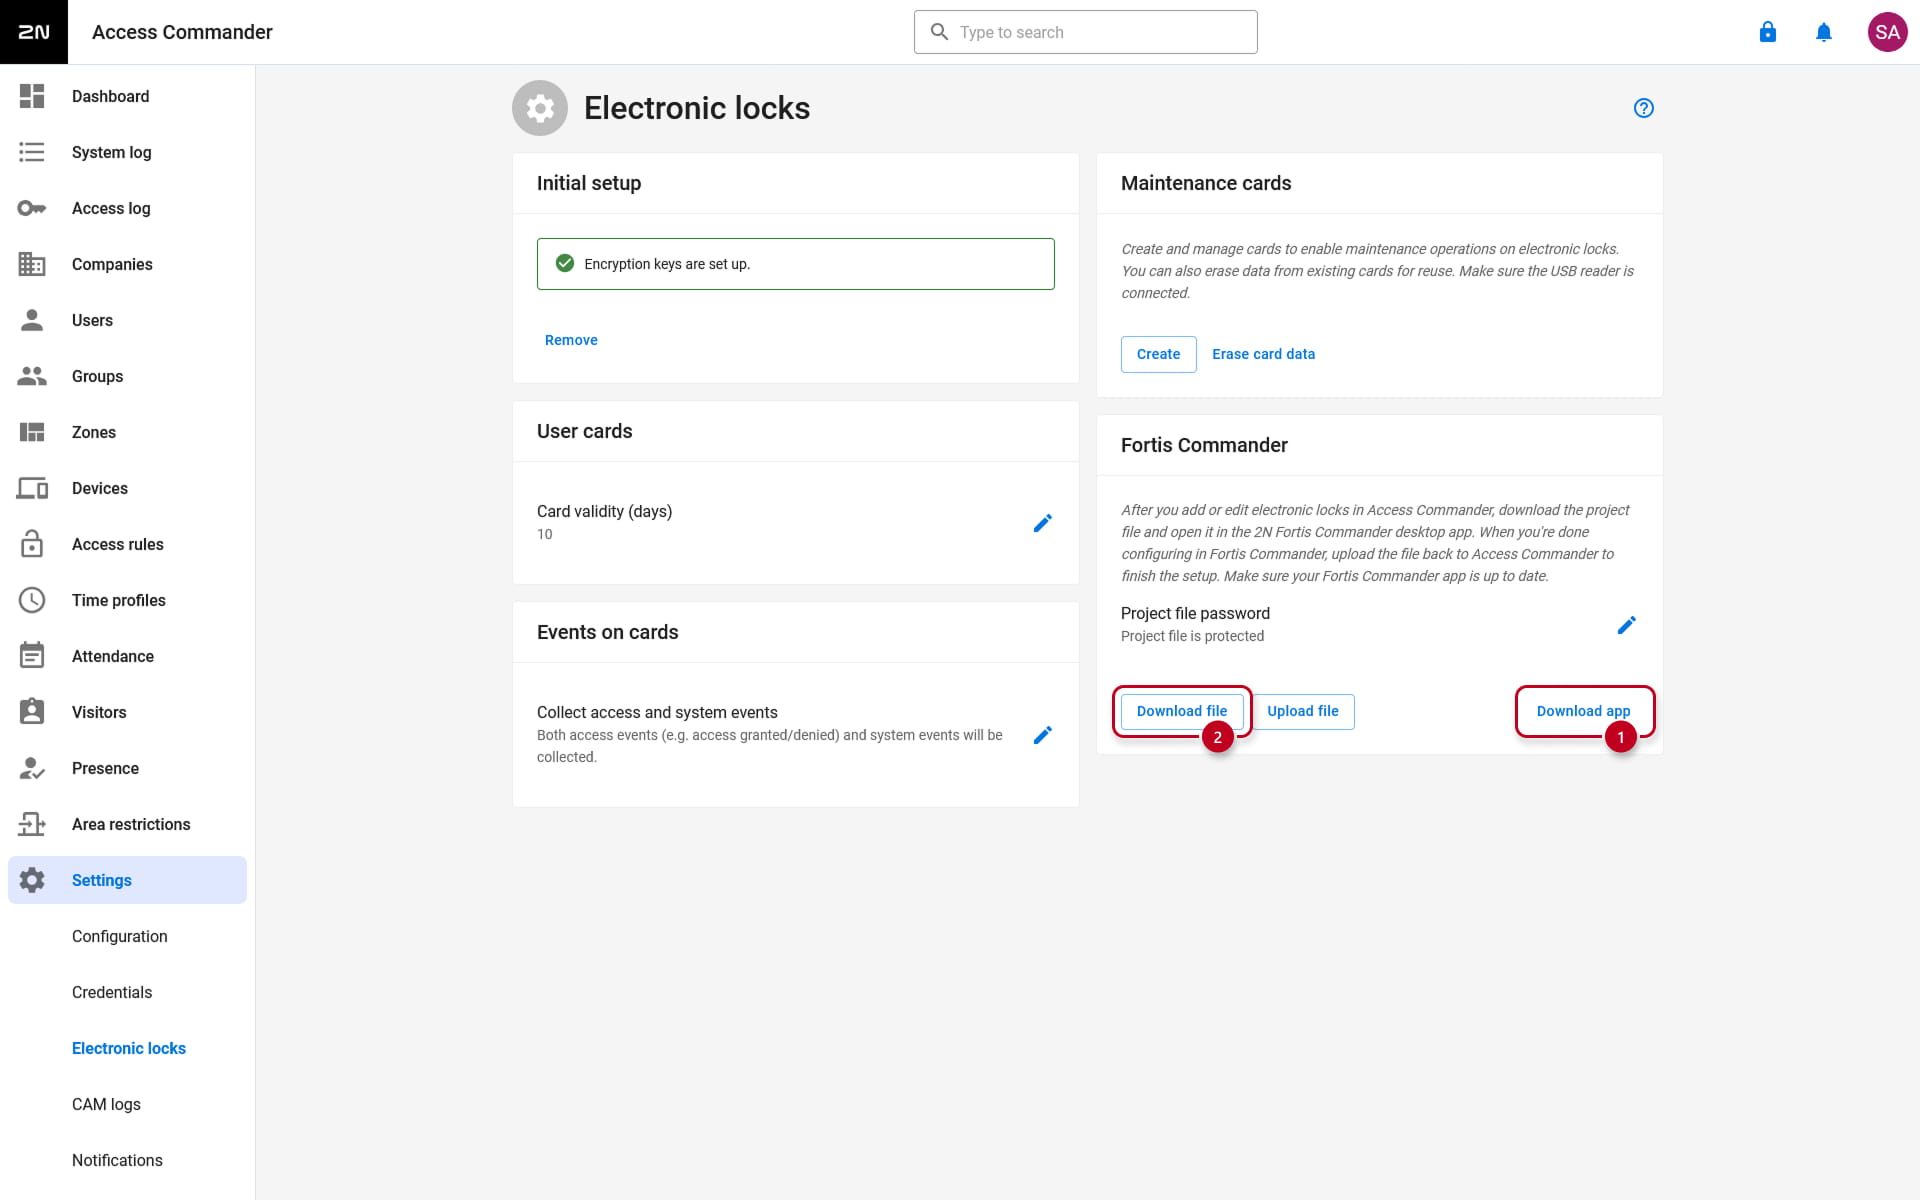Open Access rules section

click(128, 544)
